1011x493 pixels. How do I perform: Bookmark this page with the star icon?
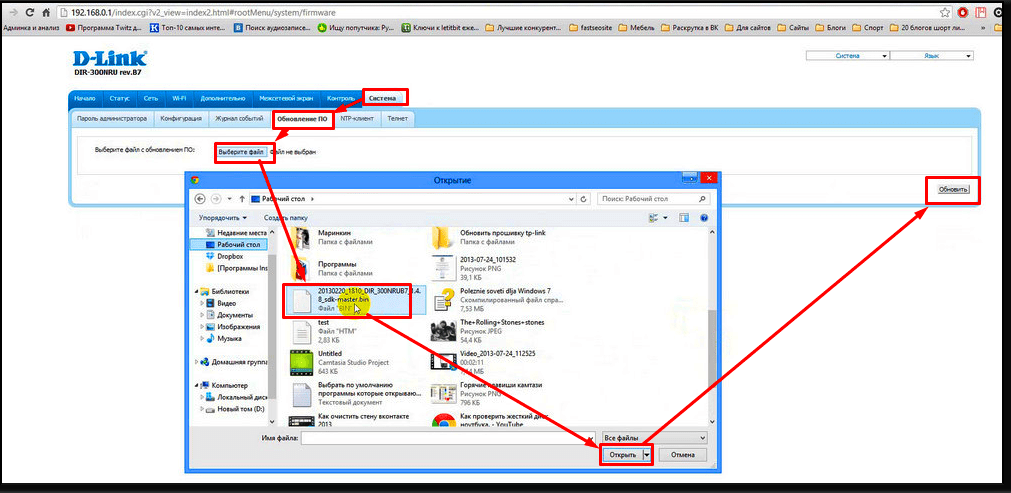click(x=944, y=13)
